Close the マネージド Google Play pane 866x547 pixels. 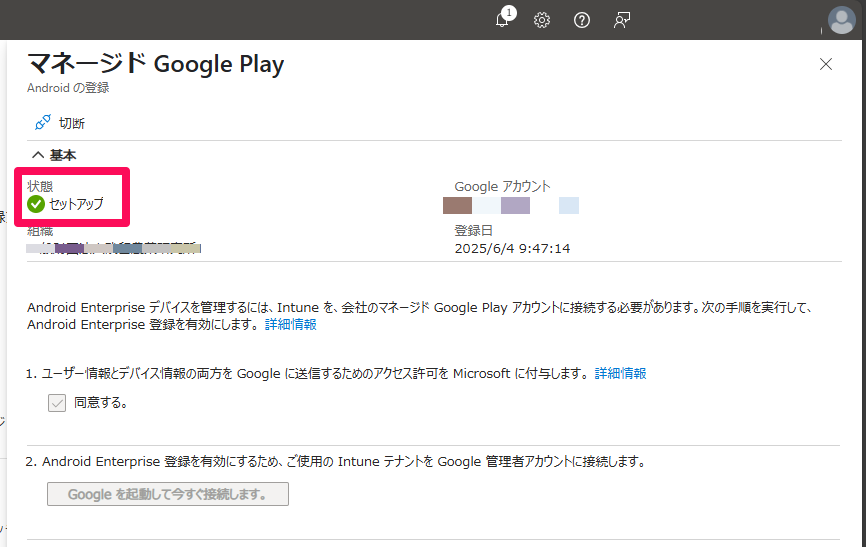(826, 64)
